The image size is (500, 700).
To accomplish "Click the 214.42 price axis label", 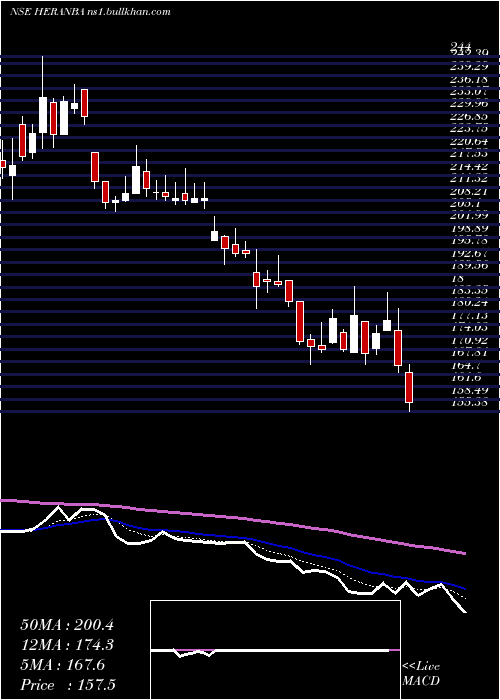I will point(468,167).
